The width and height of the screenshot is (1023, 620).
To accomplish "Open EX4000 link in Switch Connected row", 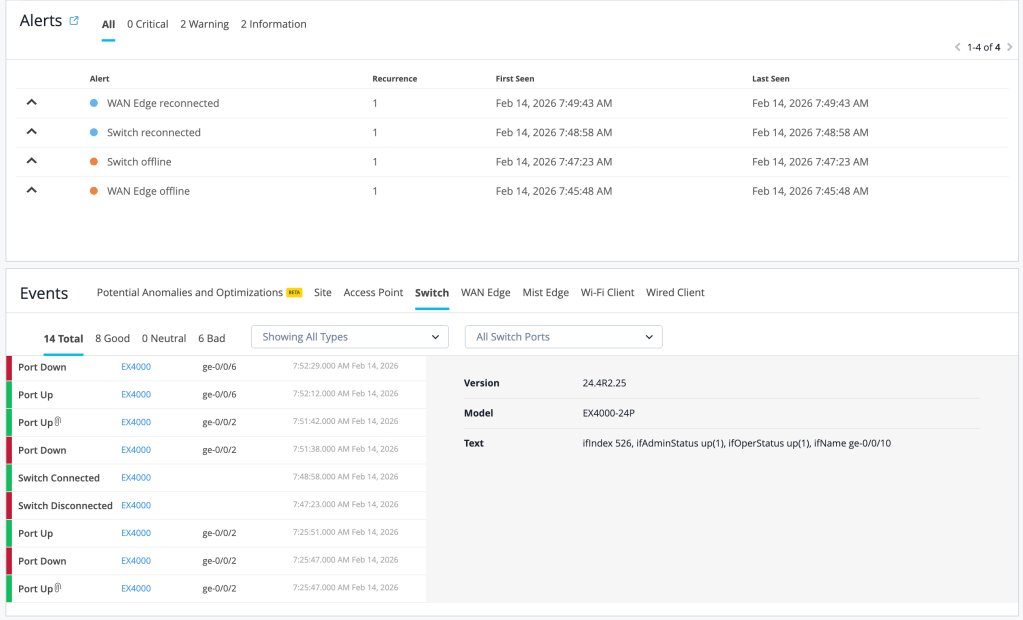I will click(x=136, y=478).
